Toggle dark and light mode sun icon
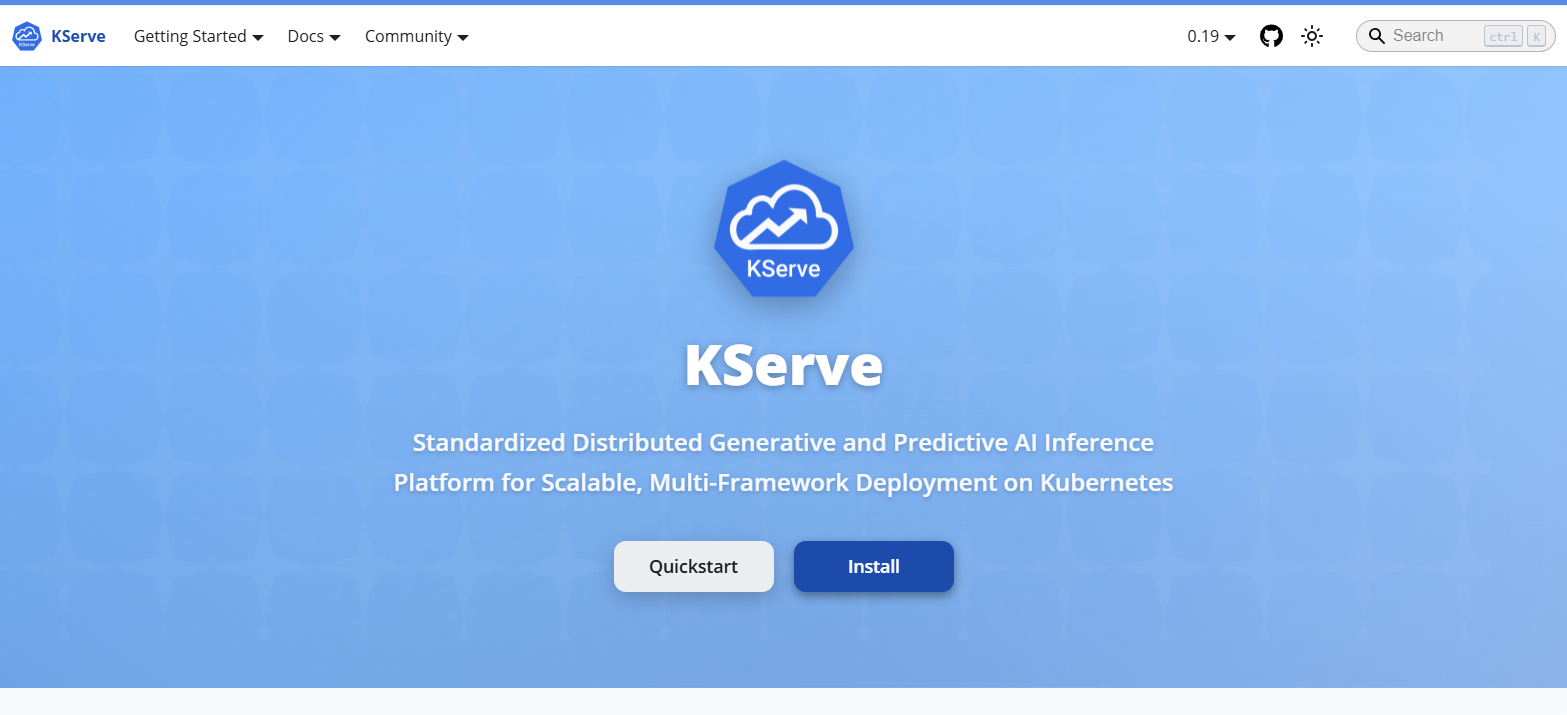 [1312, 37]
